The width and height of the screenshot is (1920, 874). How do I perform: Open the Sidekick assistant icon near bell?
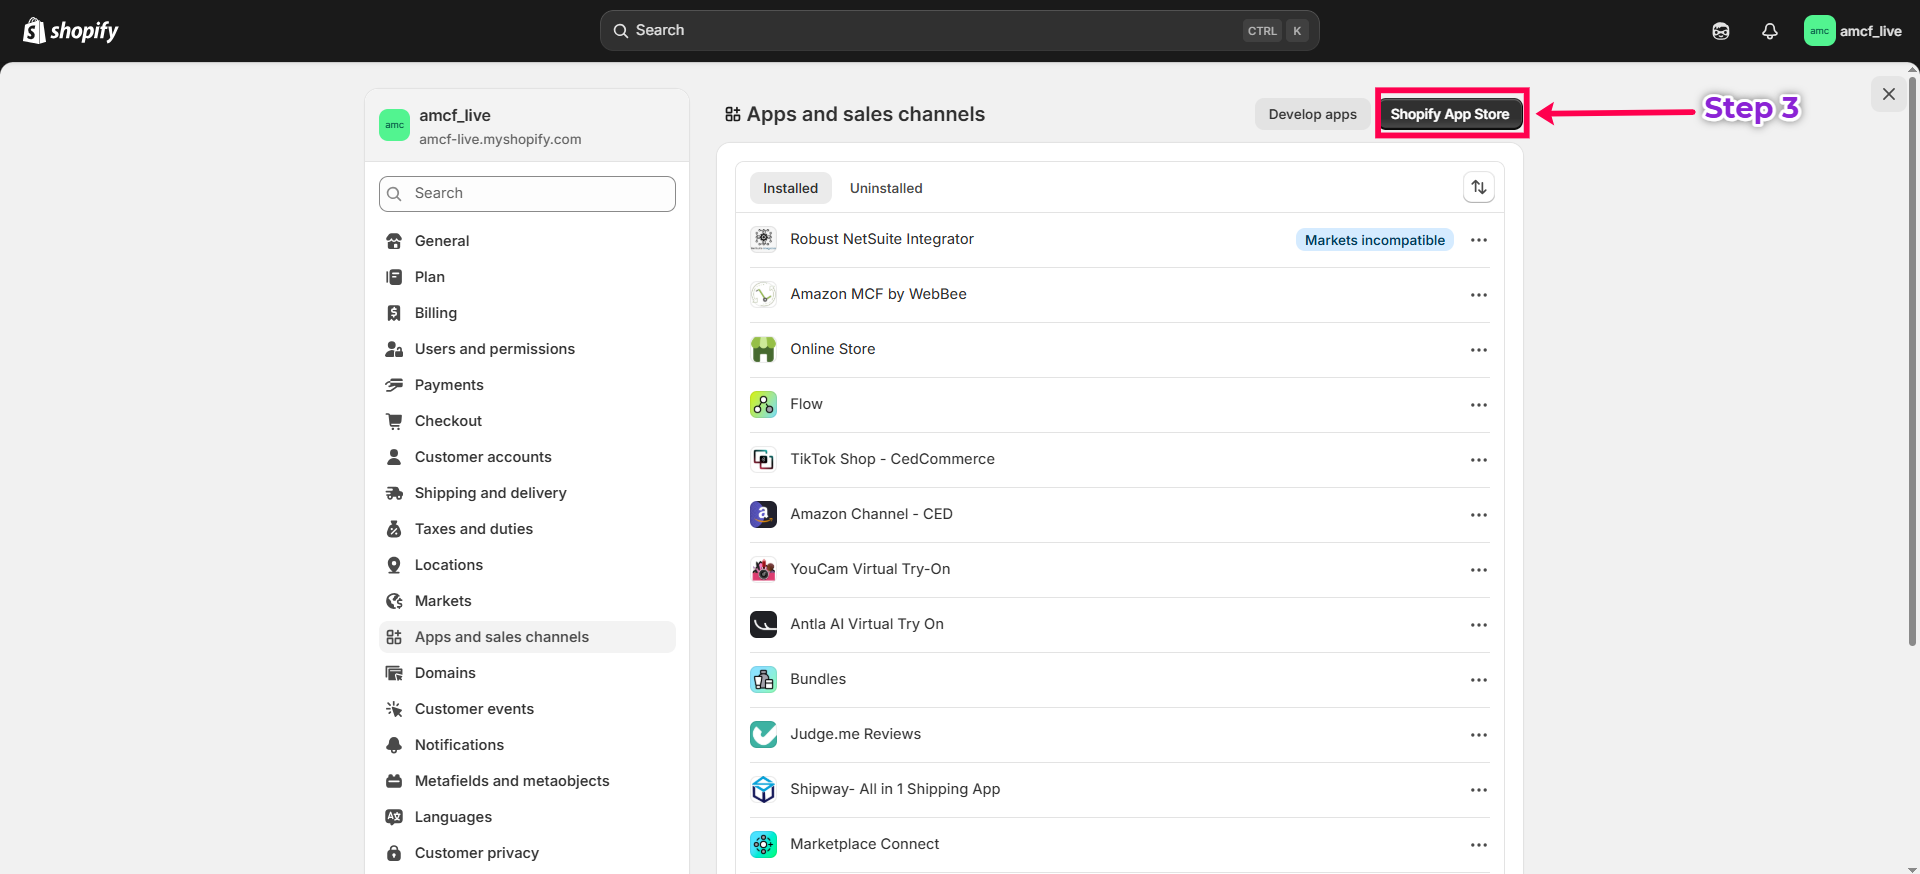coord(1720,31)
